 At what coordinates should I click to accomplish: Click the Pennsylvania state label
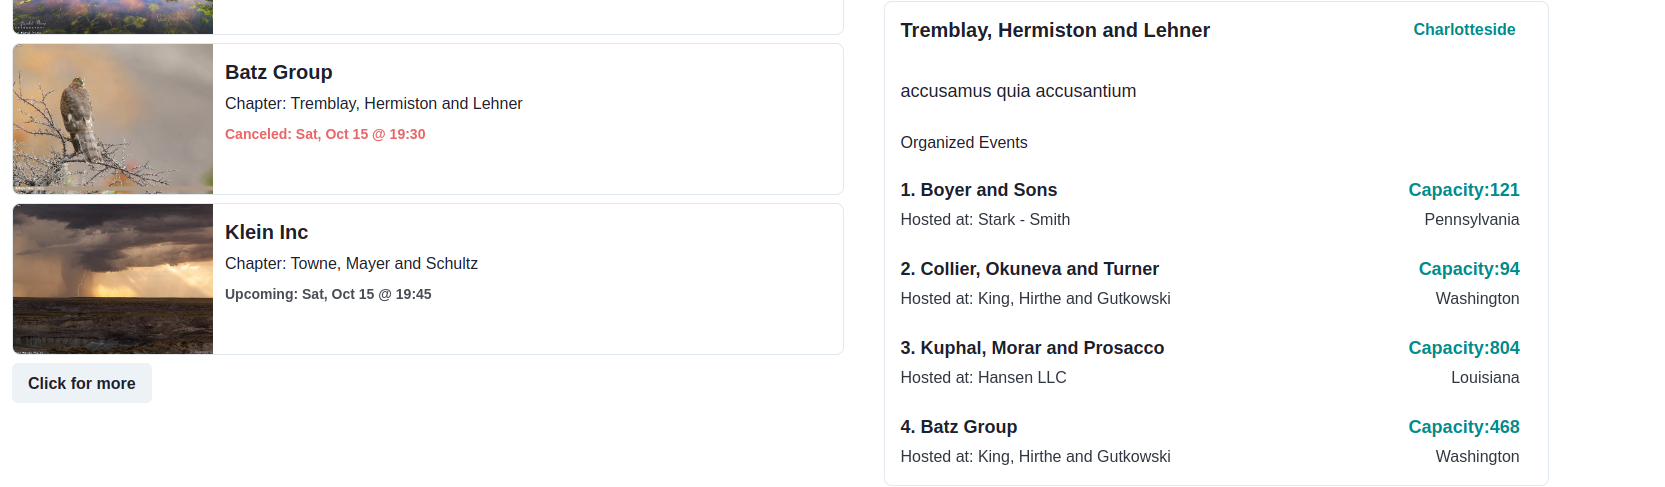tap(1471, 220)
